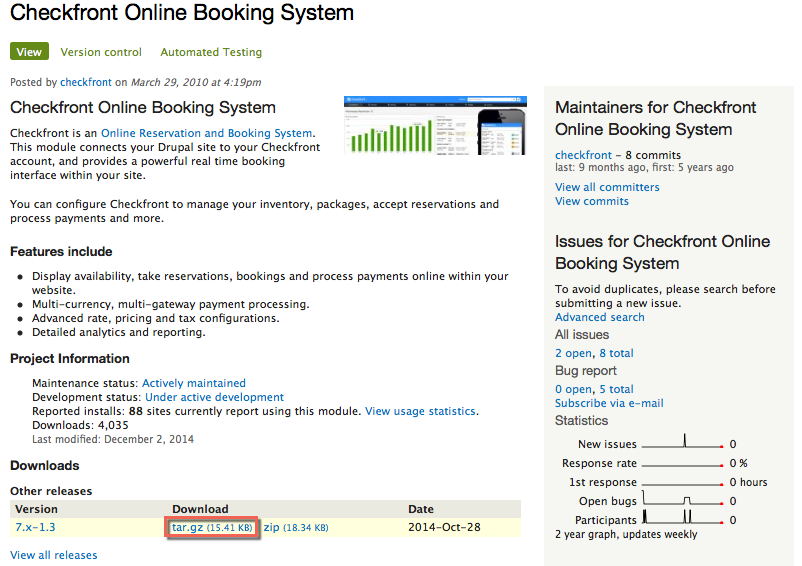Open 5 total bug reports link

click(x=616, y=389)
